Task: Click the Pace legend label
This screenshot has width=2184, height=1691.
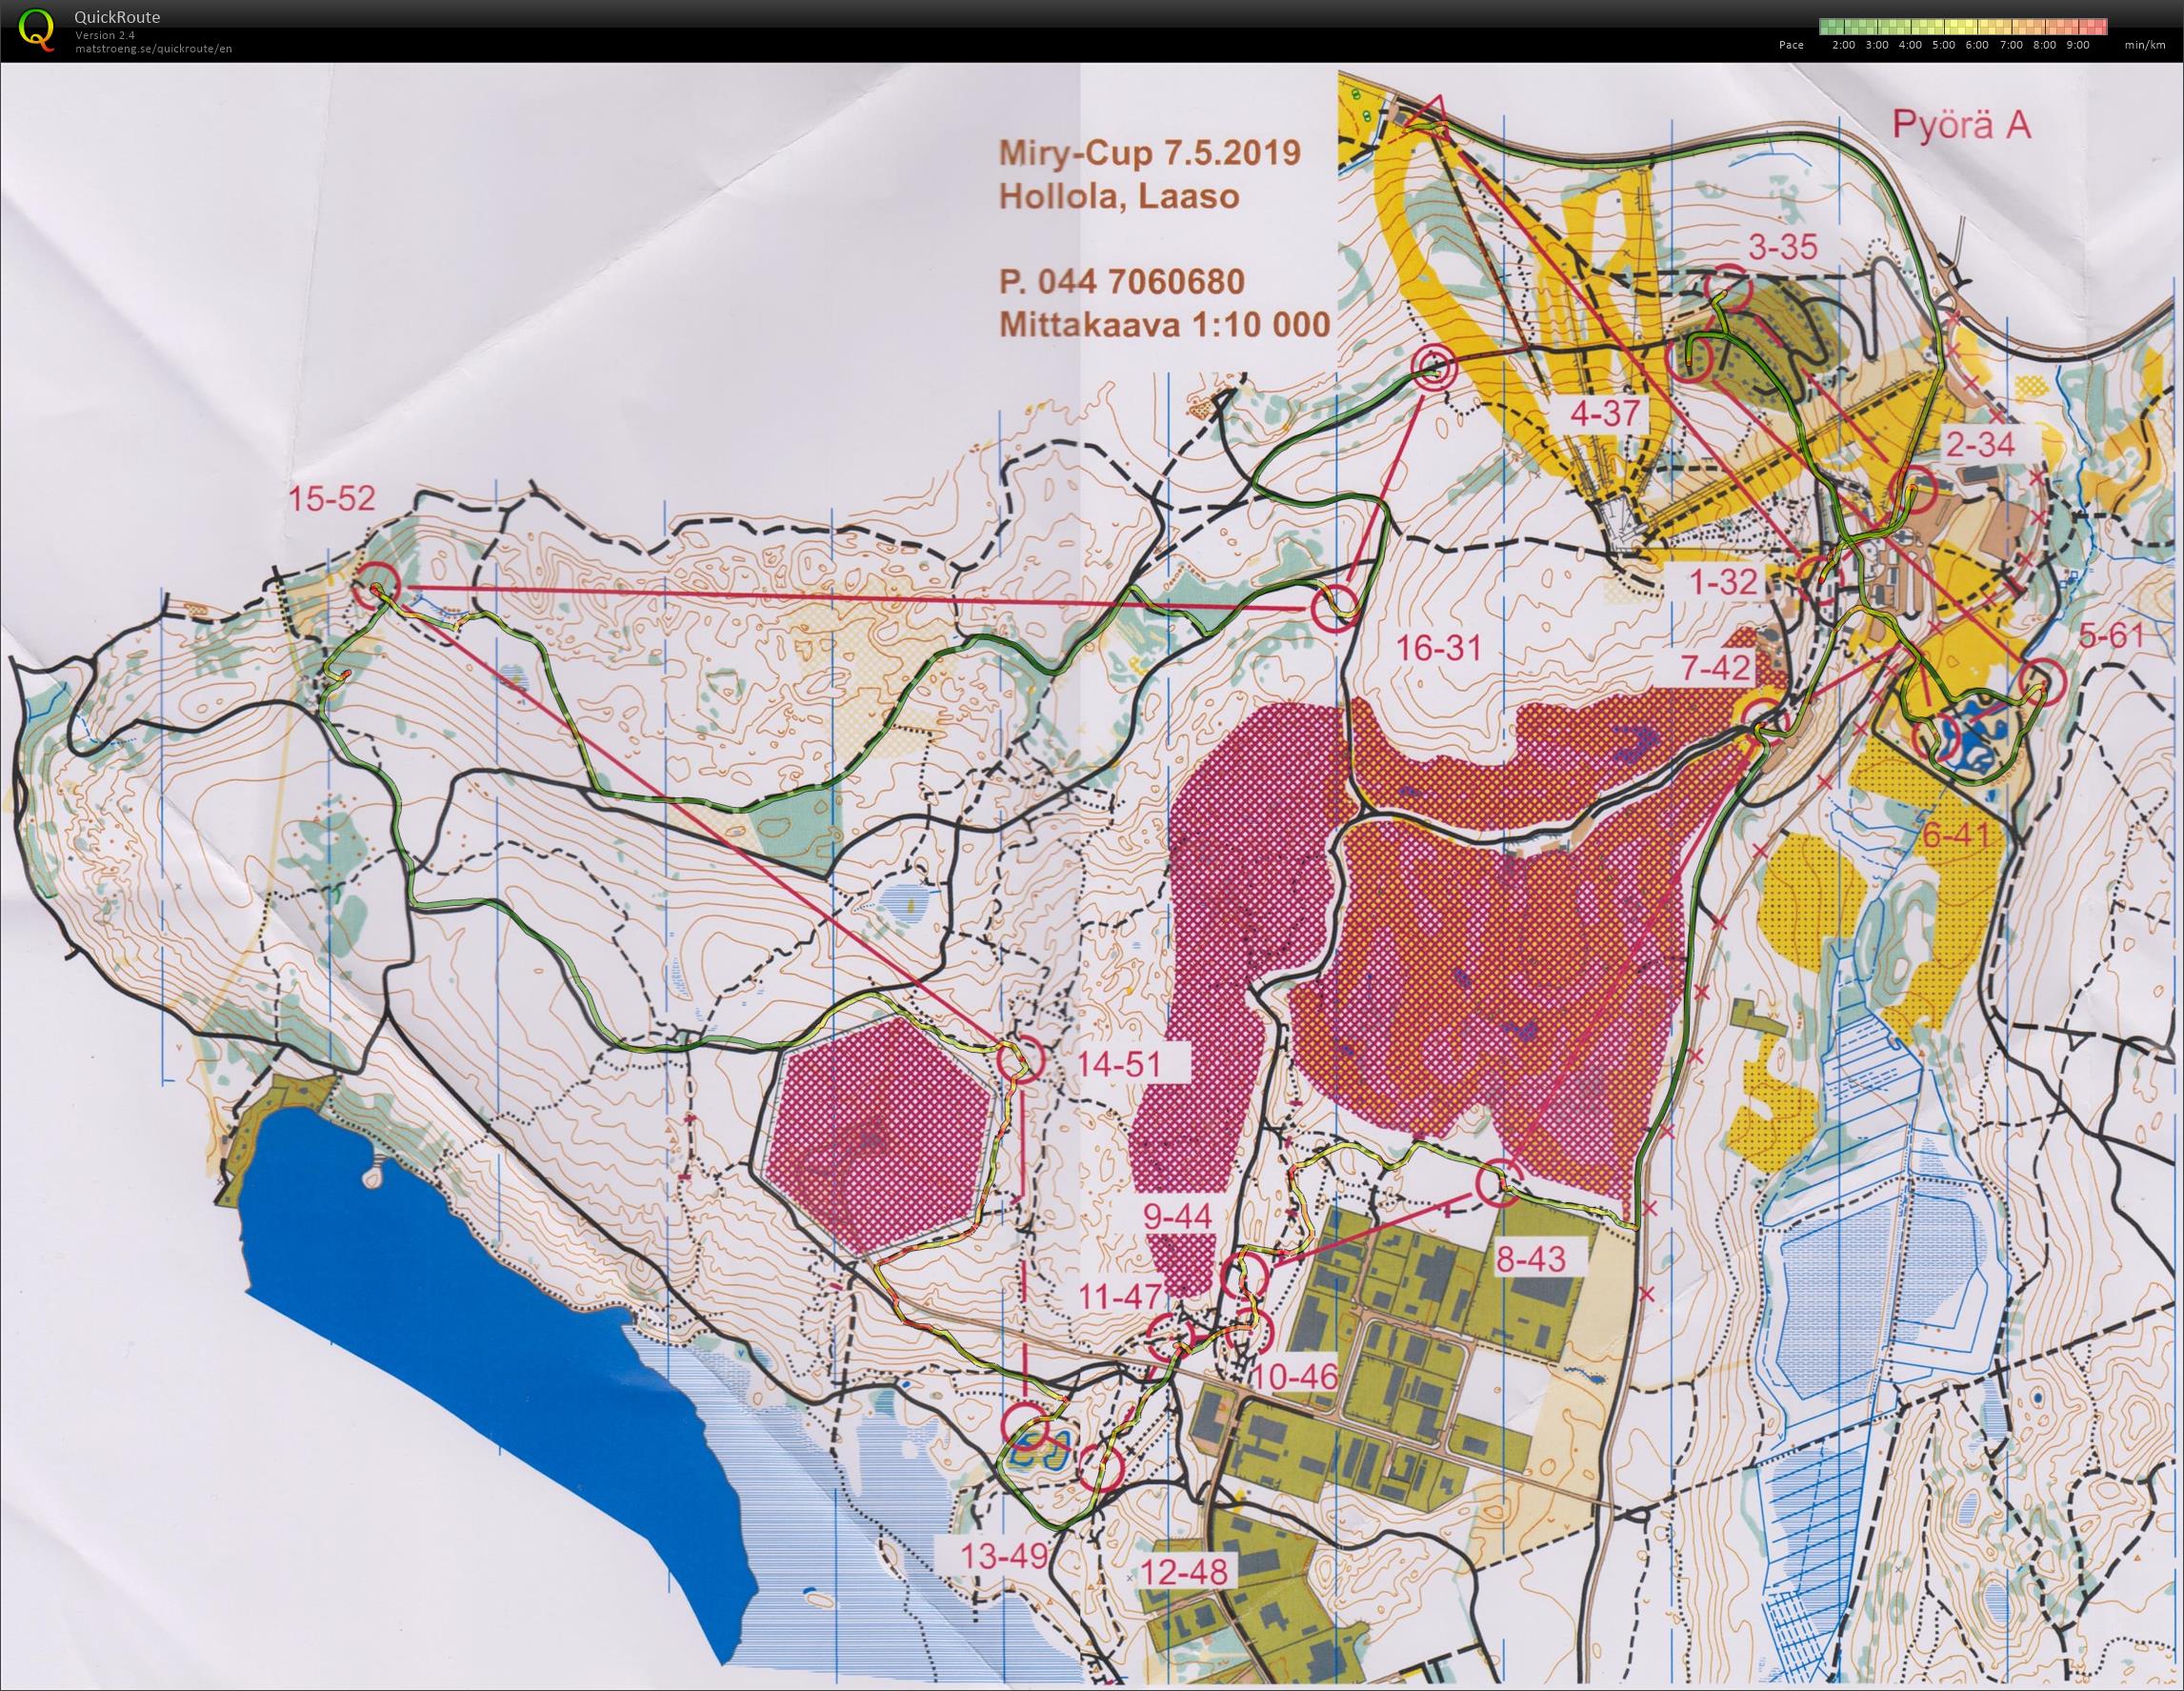Action: [1791, 45]
